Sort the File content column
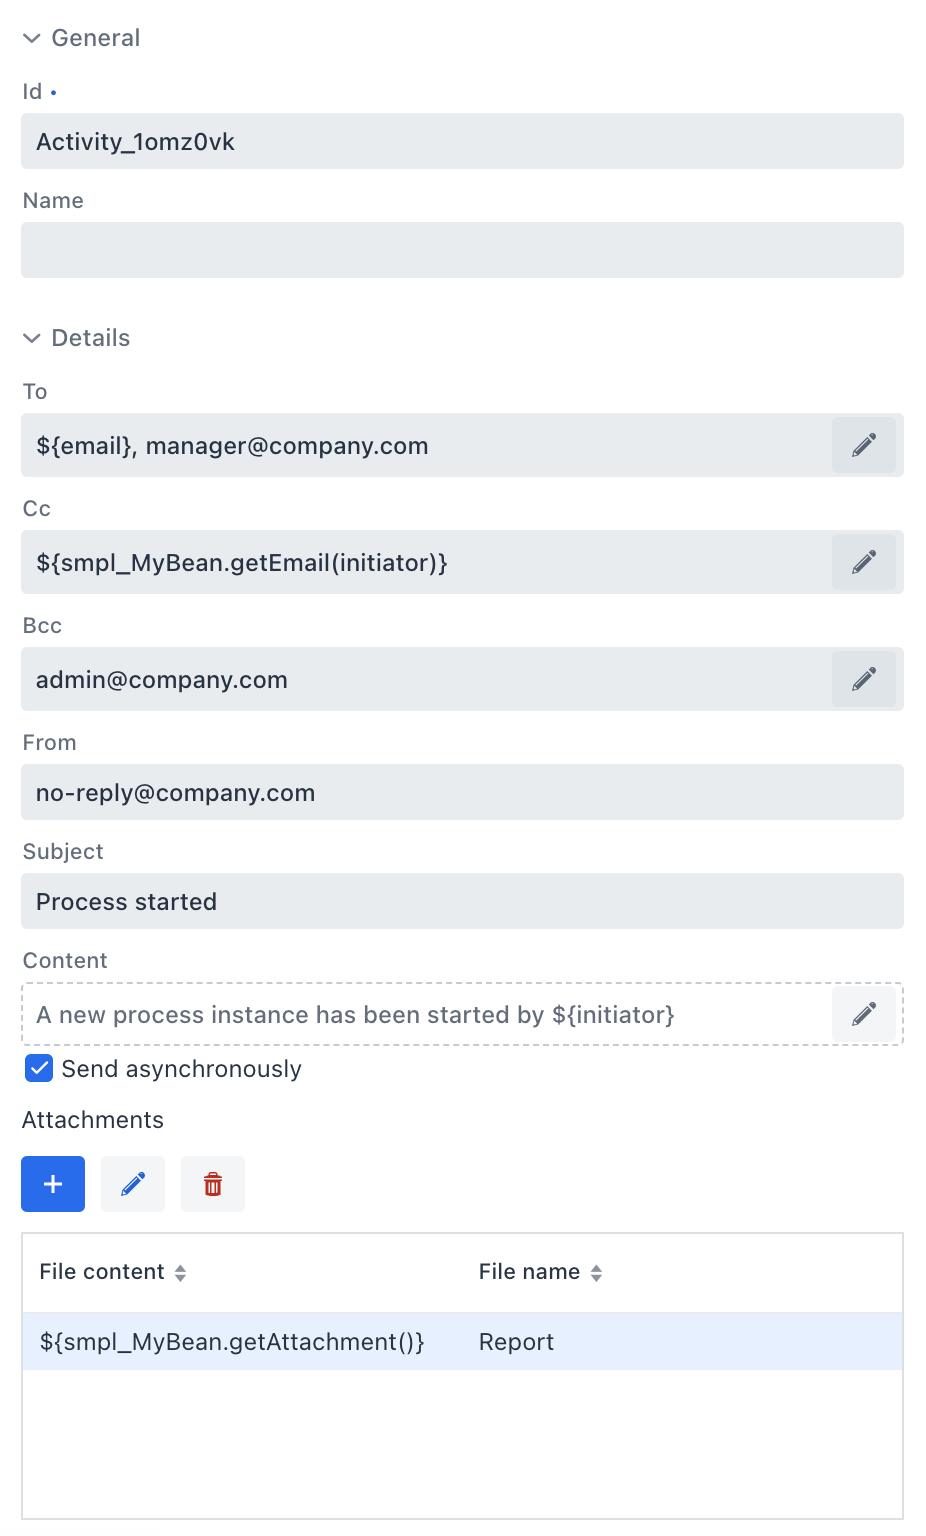The height and width of the screenshot is (1536, 926). [x=181, y=1271]
